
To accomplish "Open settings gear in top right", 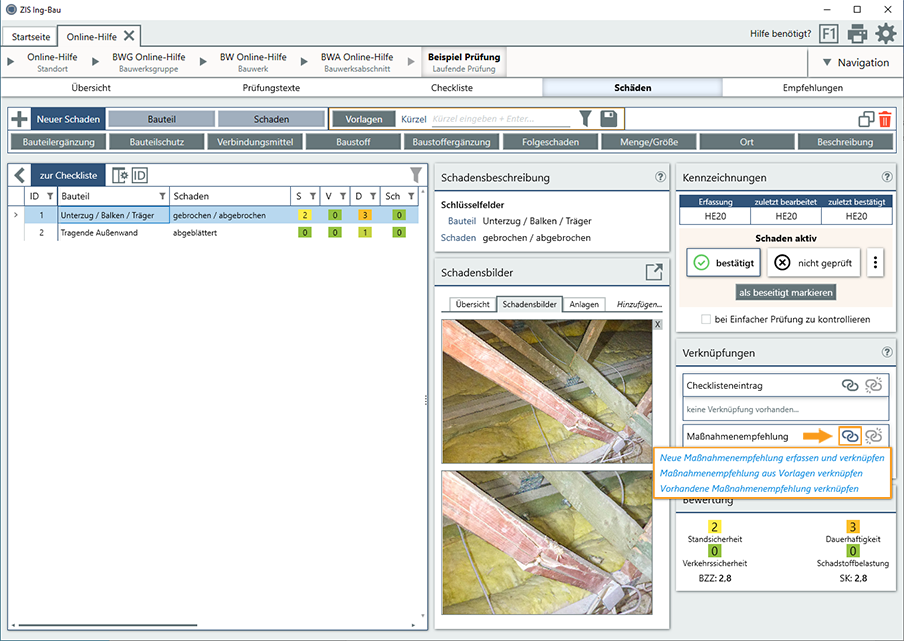I will point(886,34).
